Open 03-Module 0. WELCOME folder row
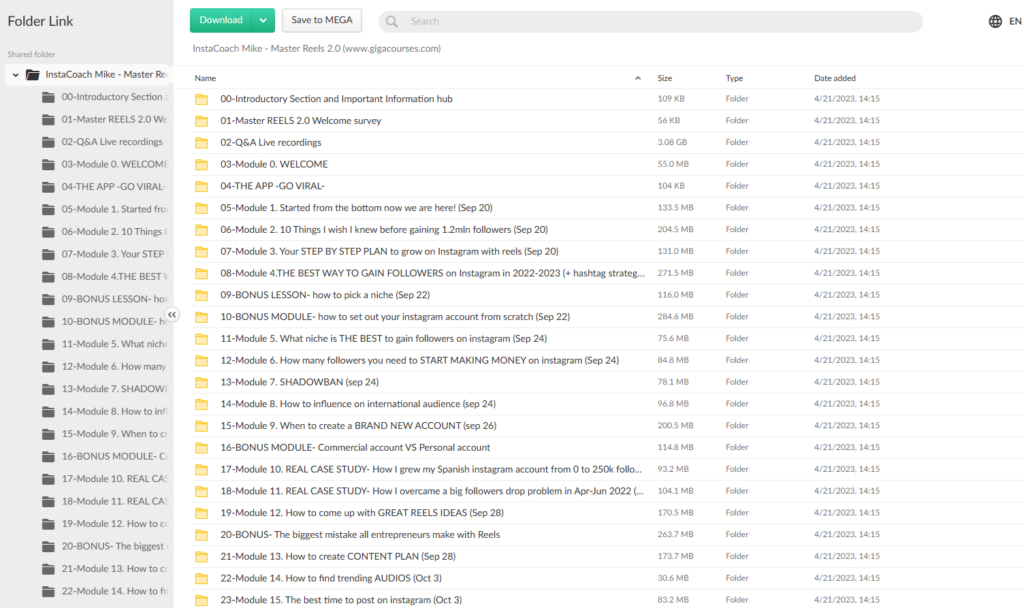The image size is (1024, 608). [274, 164]
